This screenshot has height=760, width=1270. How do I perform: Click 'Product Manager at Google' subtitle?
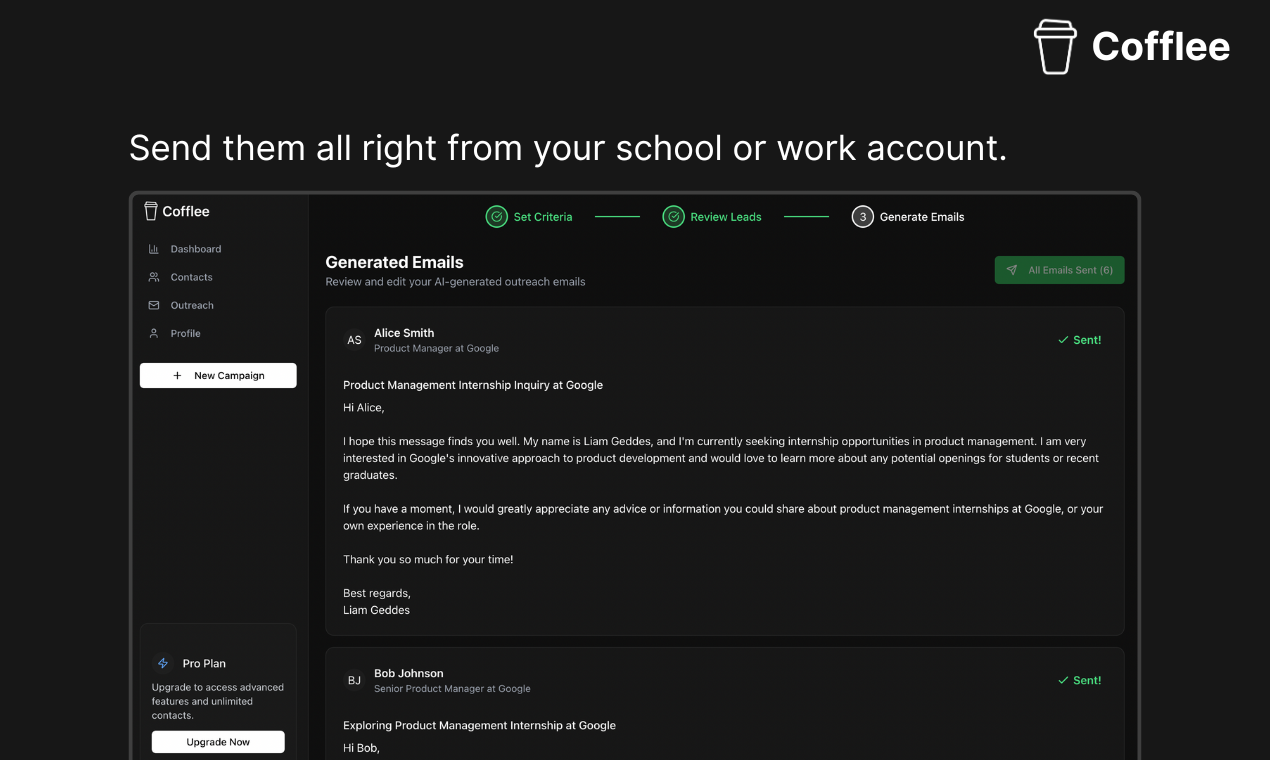point(436,348)
